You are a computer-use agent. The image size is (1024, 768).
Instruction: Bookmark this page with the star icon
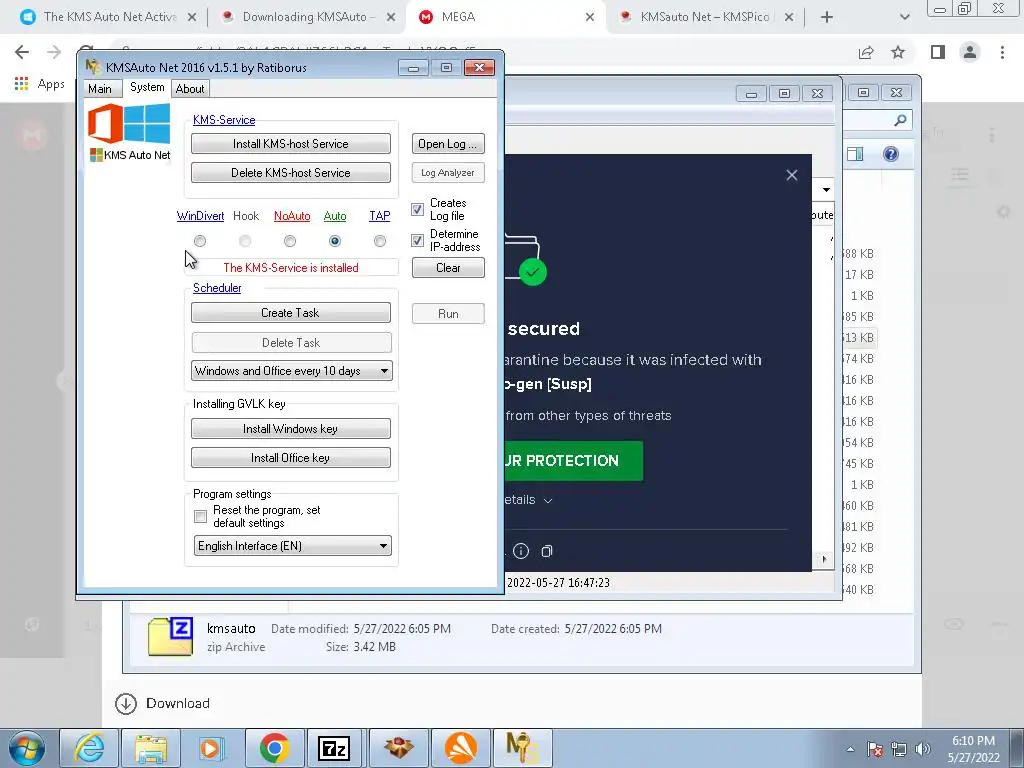click(x=898, y=52)
